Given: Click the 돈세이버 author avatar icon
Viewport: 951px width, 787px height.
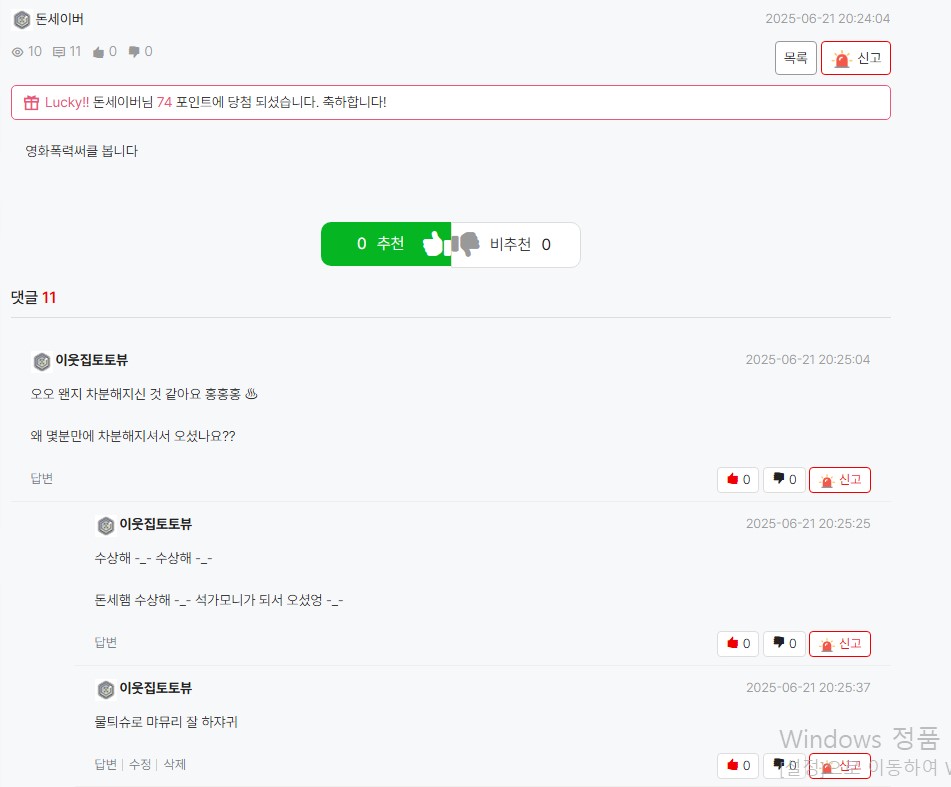Looking at the screenshot, I should click(22, 20).
